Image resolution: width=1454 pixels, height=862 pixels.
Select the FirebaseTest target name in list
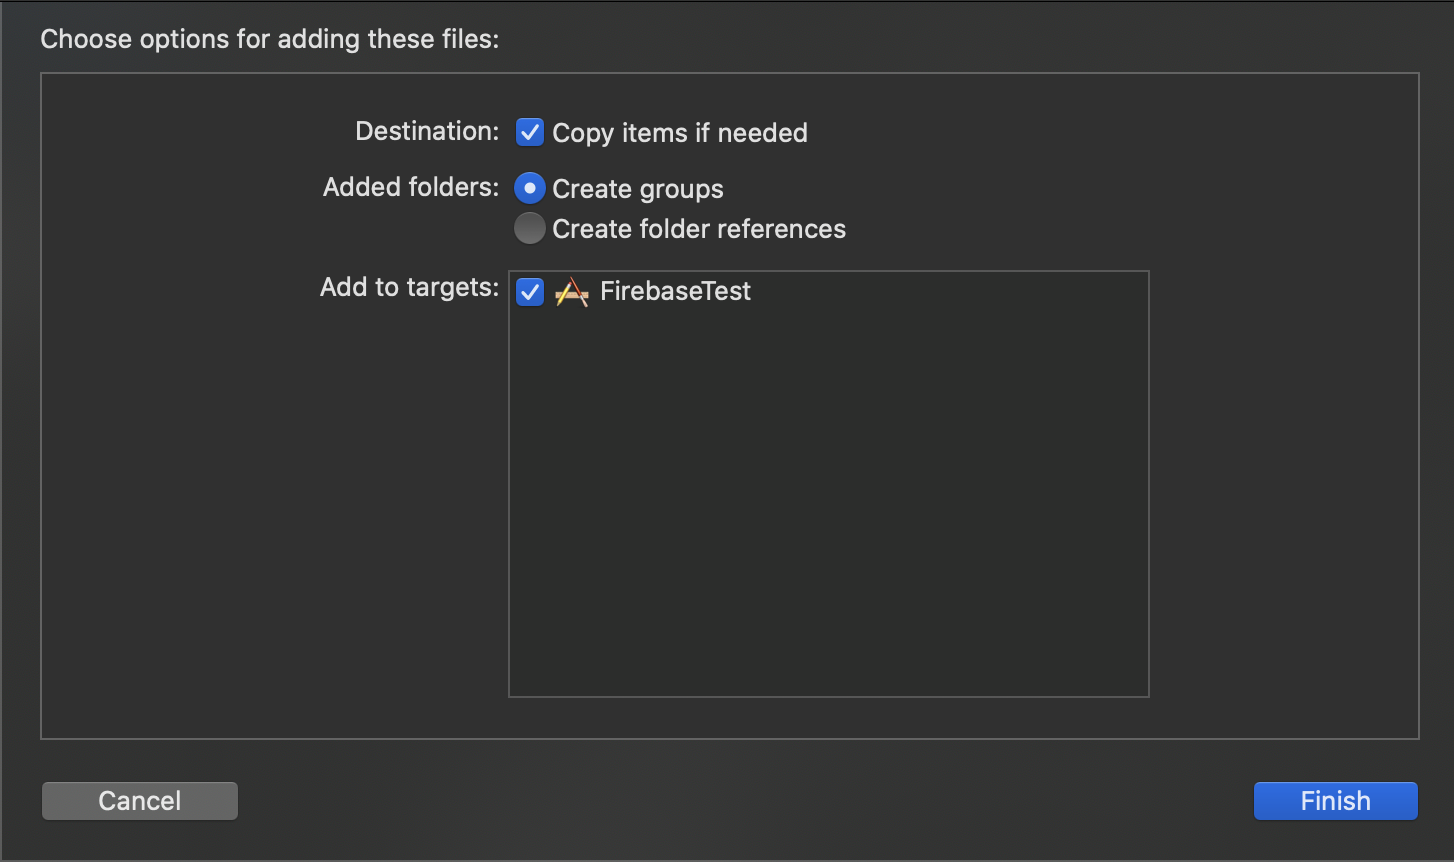tap(675, 292)
